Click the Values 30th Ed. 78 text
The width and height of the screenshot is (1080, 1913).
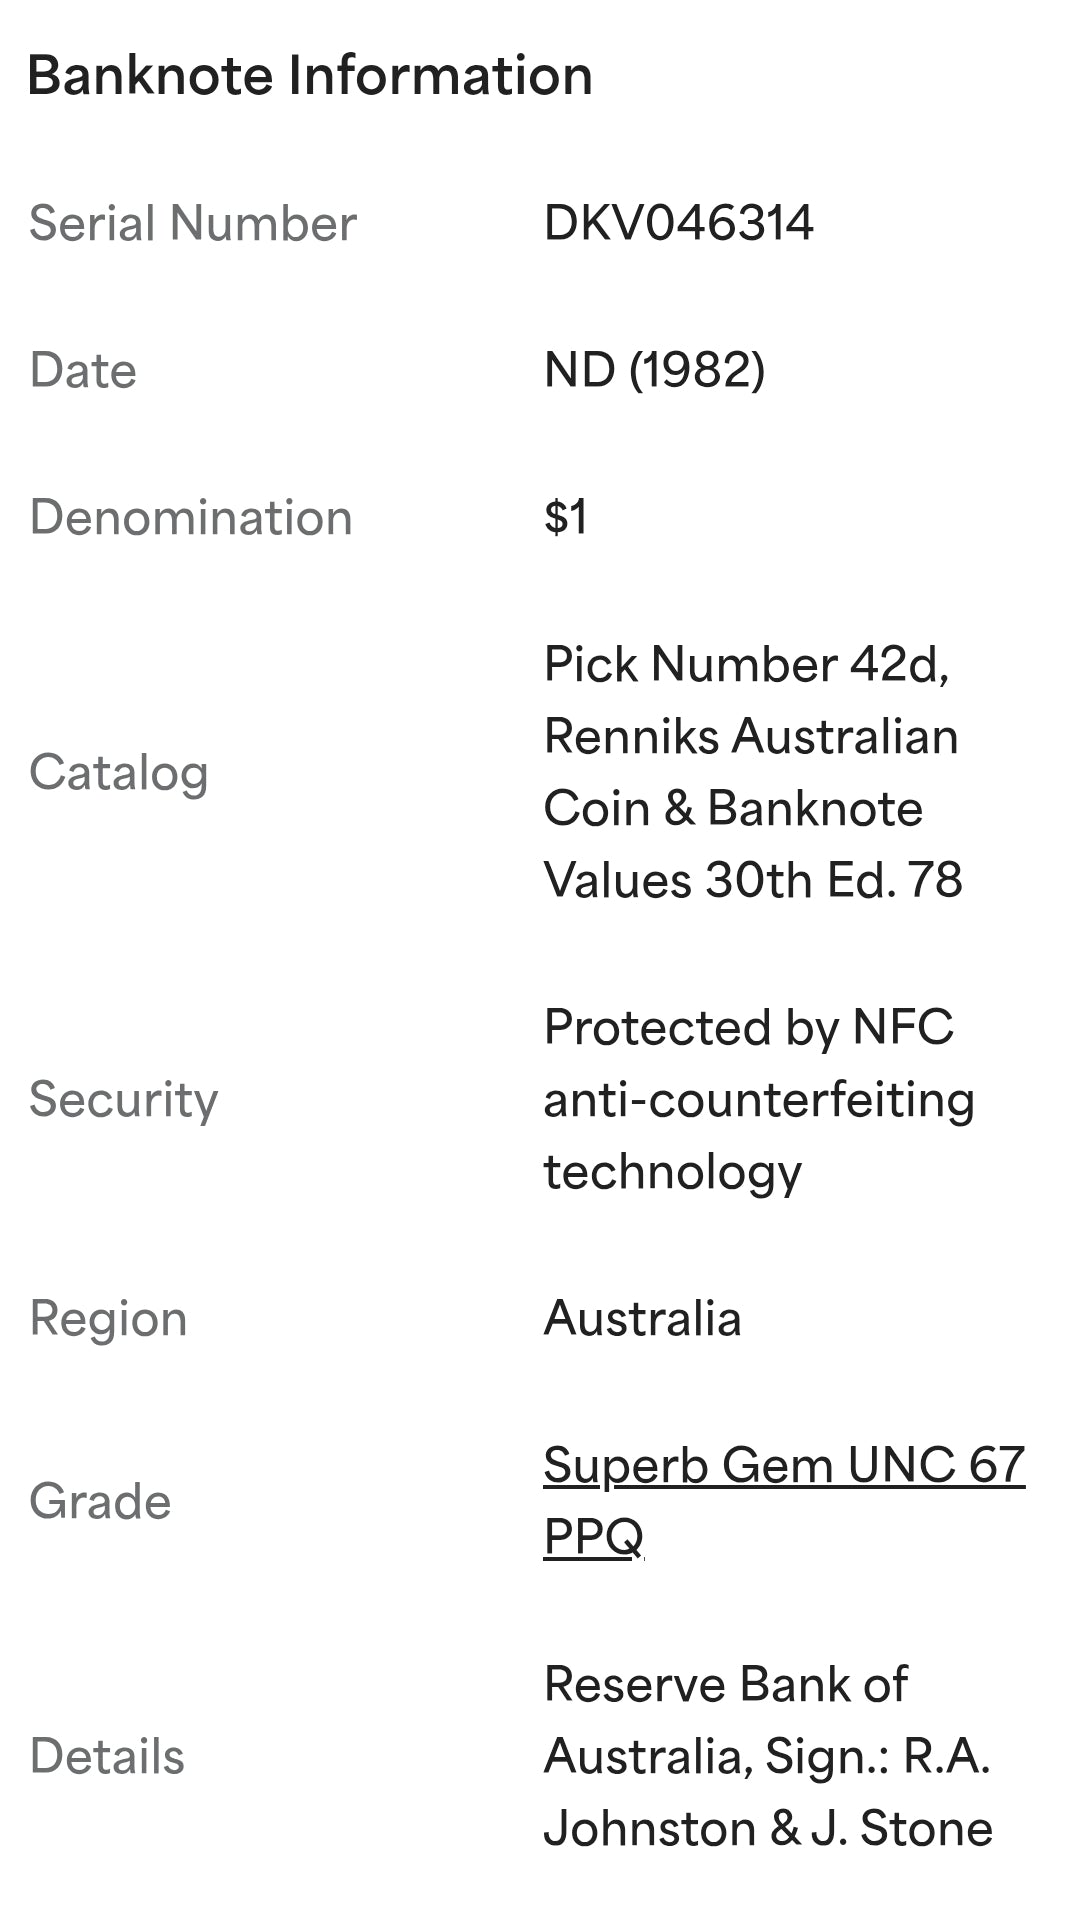pyautogui.click(x=753, y=880)
